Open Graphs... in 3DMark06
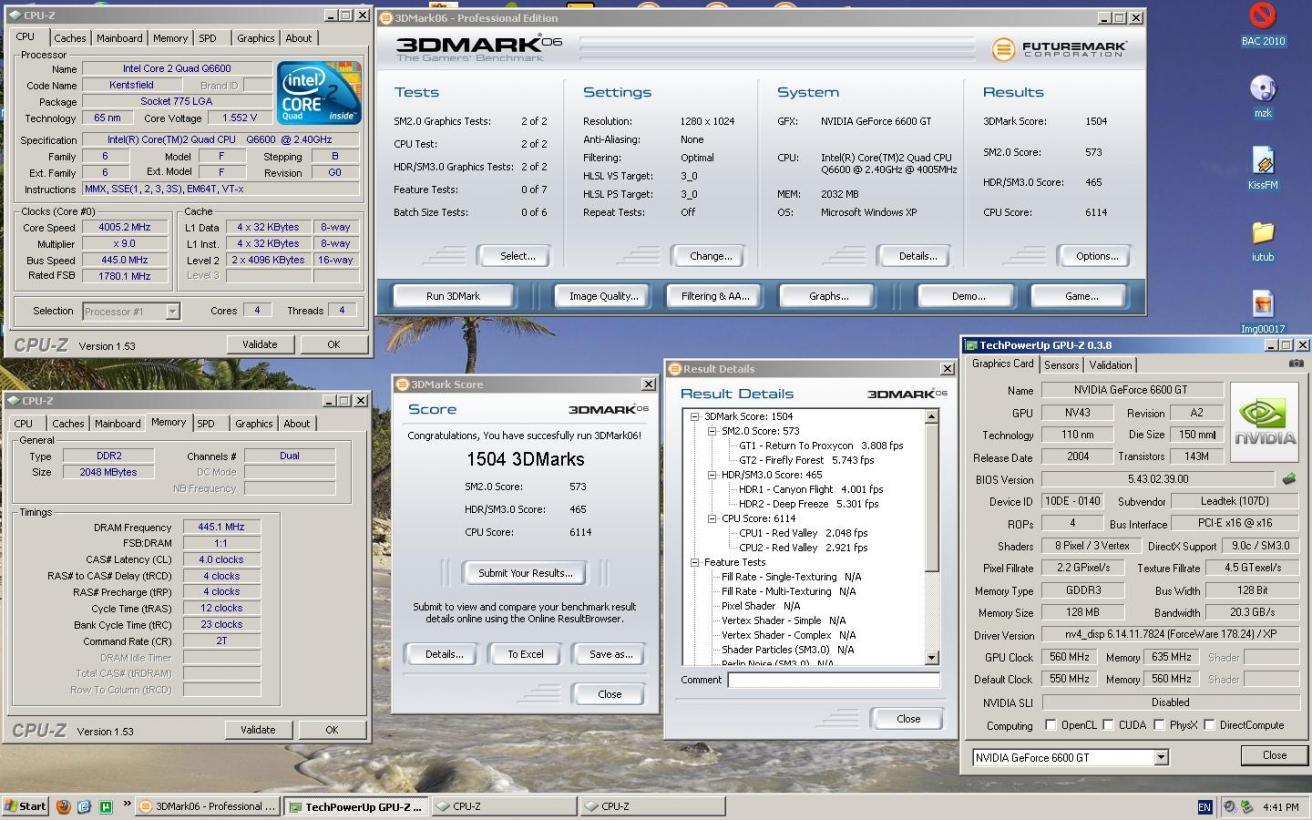Screen dimensions: 1312x820 (828, 296)
